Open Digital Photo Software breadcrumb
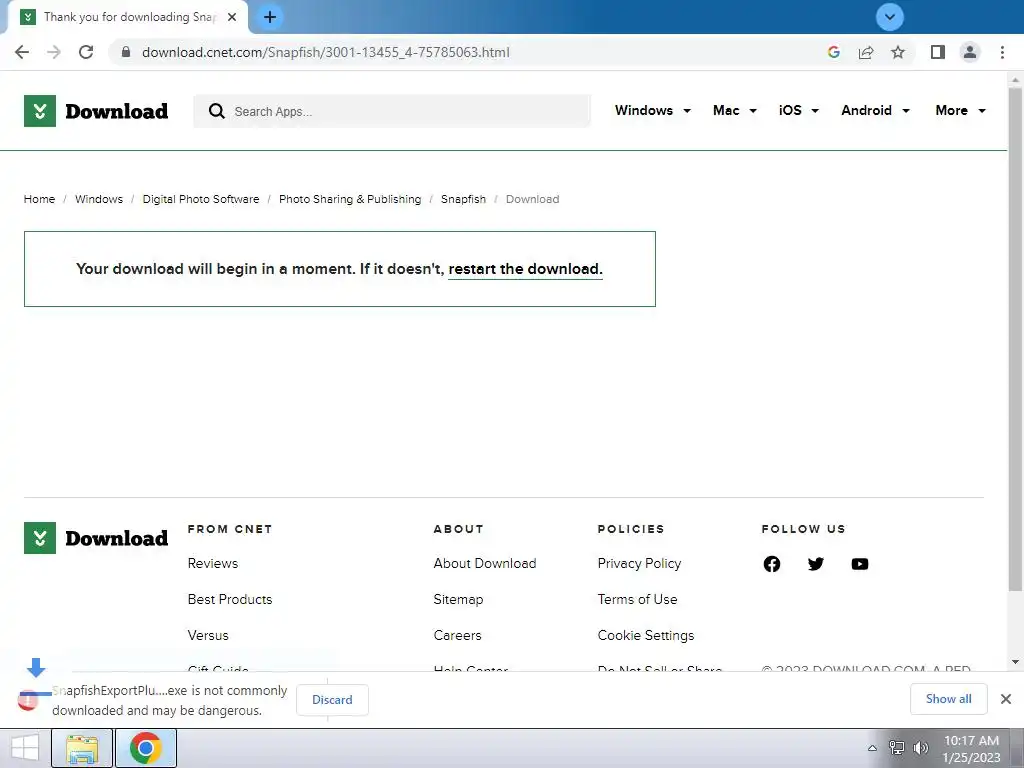Image resolution: width=1024 pixels, height=768 pixels. [x=200, y=199]
